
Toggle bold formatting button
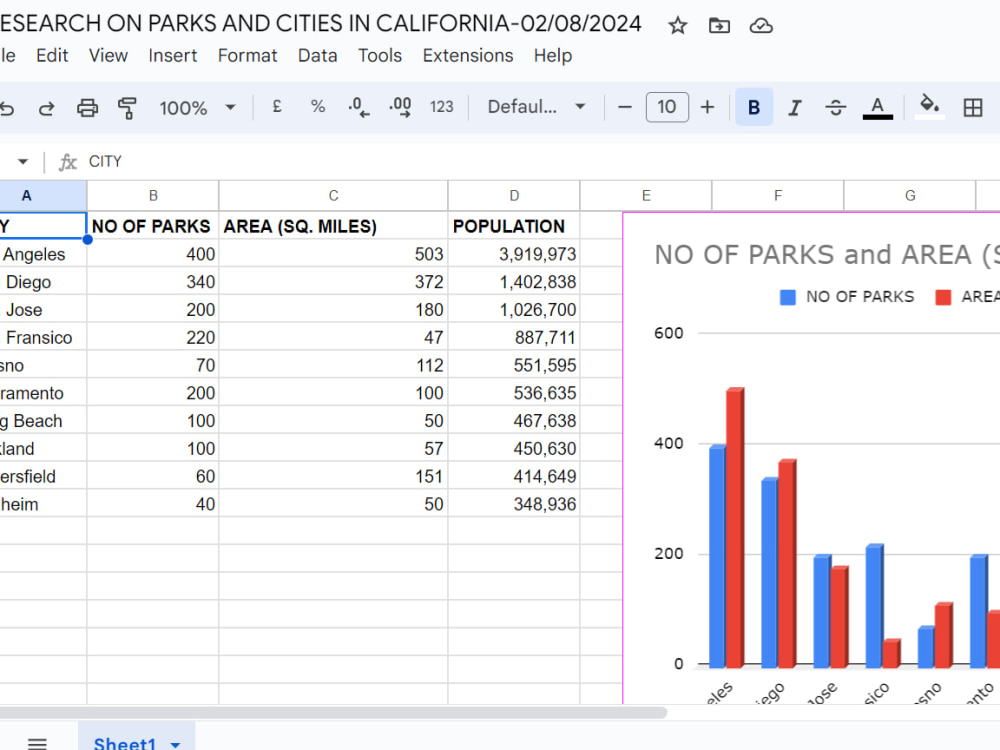[x=754, y=107]
